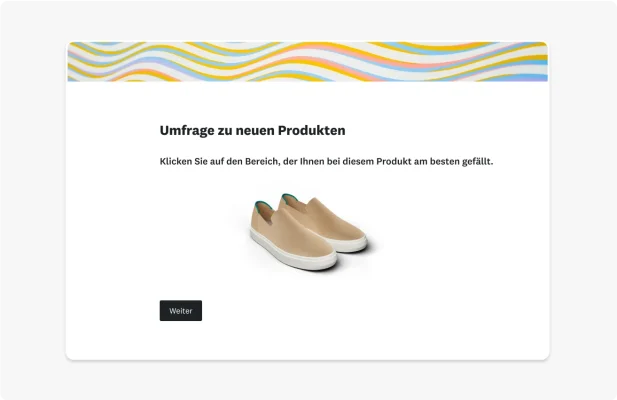
Task: Click the teal inner lining of the shoe
Action: [259, 204]
